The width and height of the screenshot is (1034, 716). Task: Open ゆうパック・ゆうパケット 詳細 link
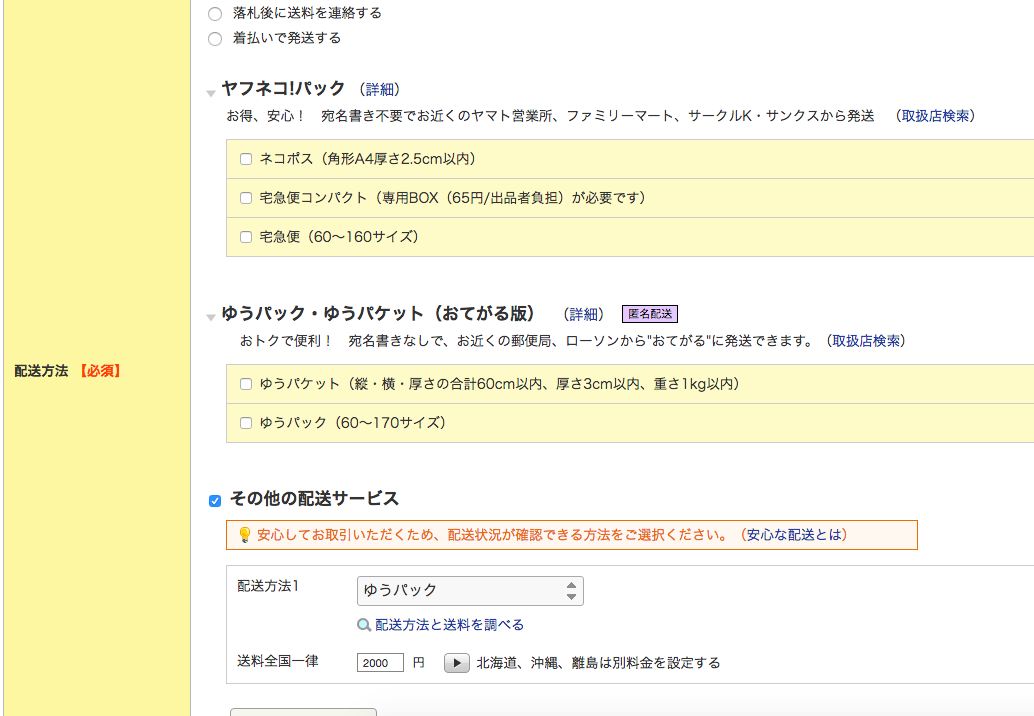pos(584,314)
